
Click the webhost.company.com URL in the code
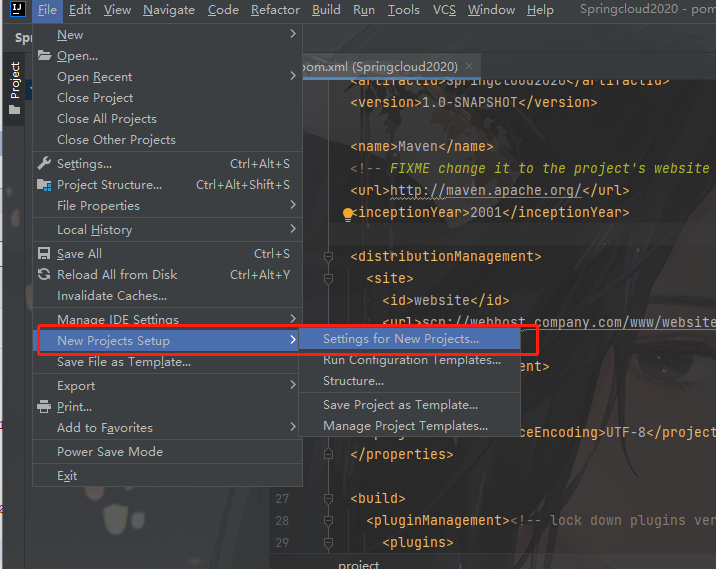point(568,322)
